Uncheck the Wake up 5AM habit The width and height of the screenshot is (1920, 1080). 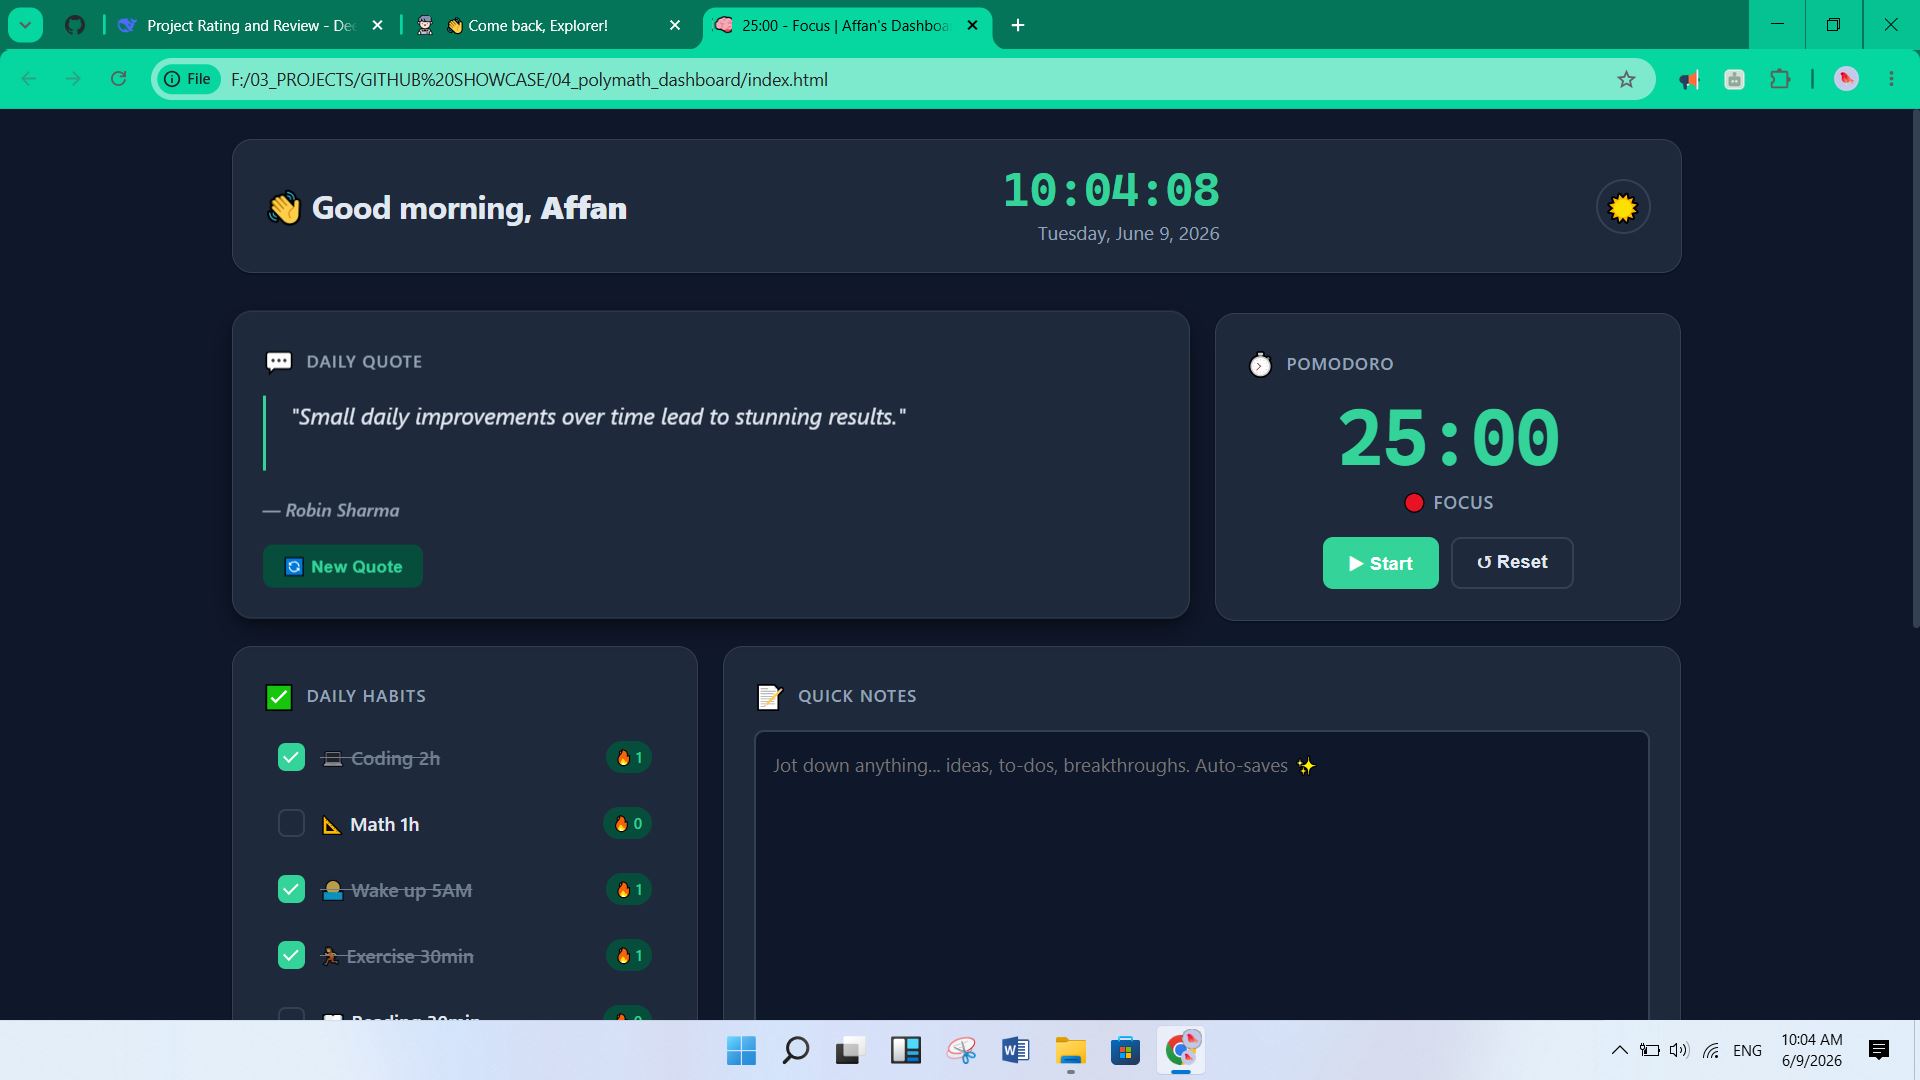pos(291,889)
